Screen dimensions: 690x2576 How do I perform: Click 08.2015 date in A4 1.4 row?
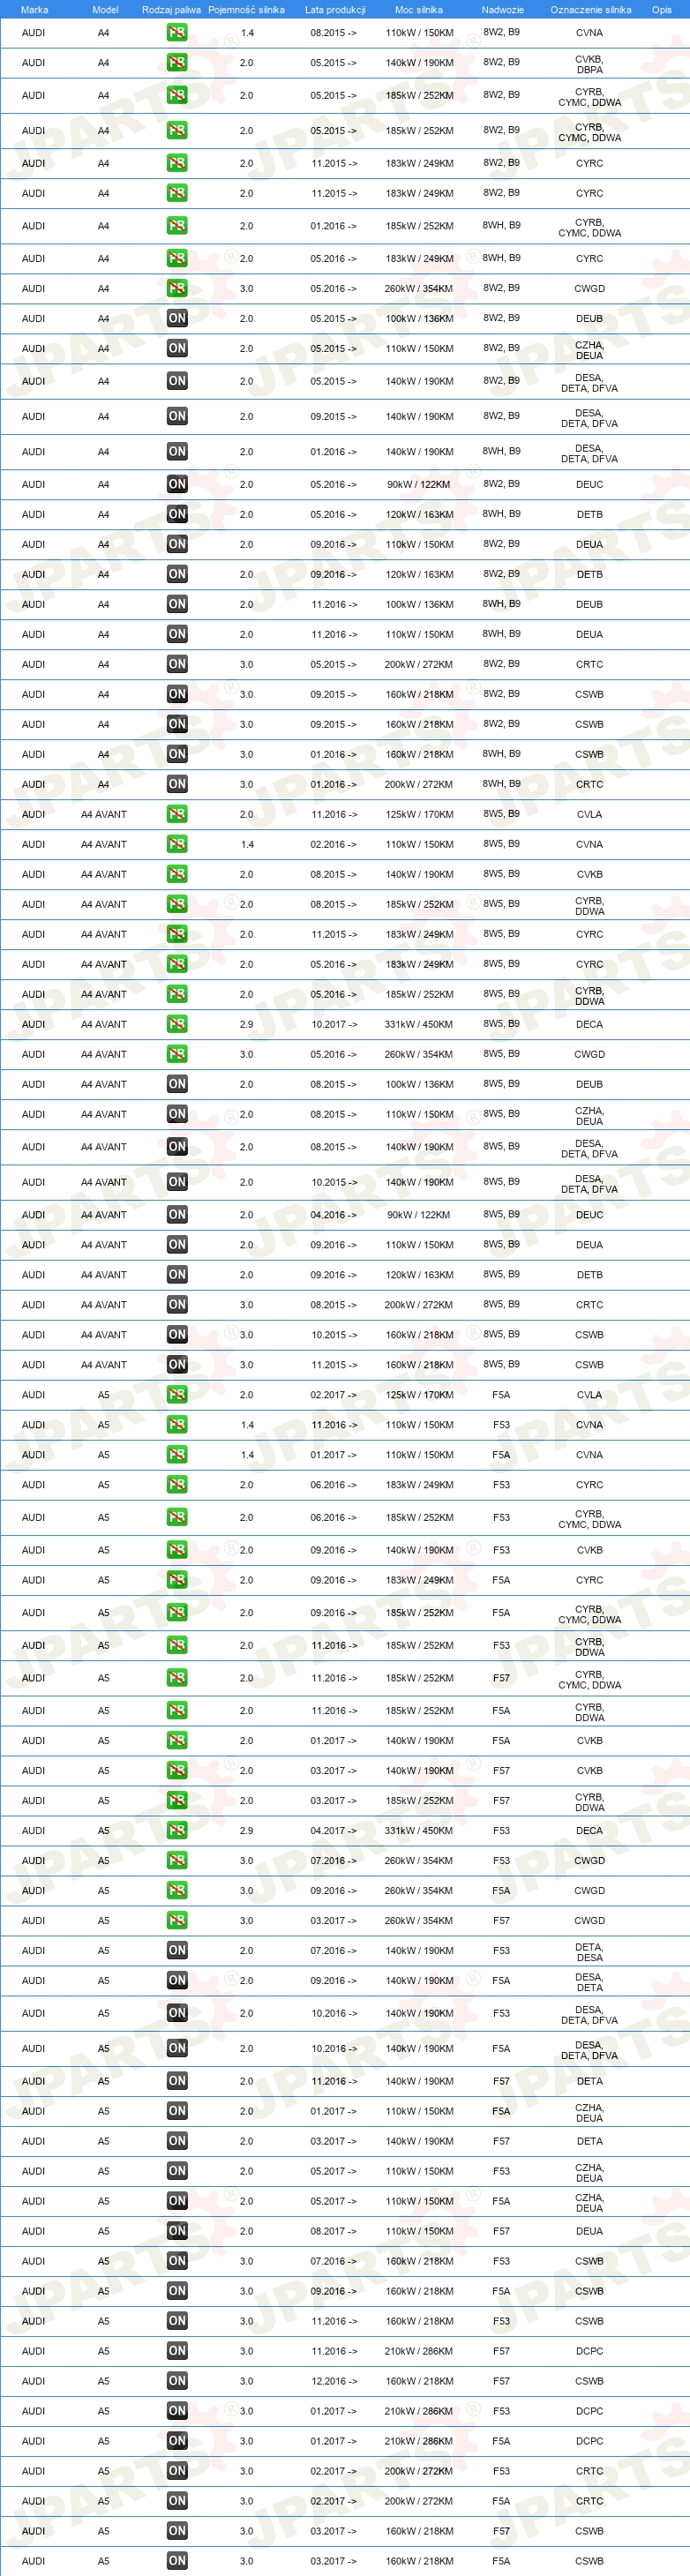click(333, 32)
